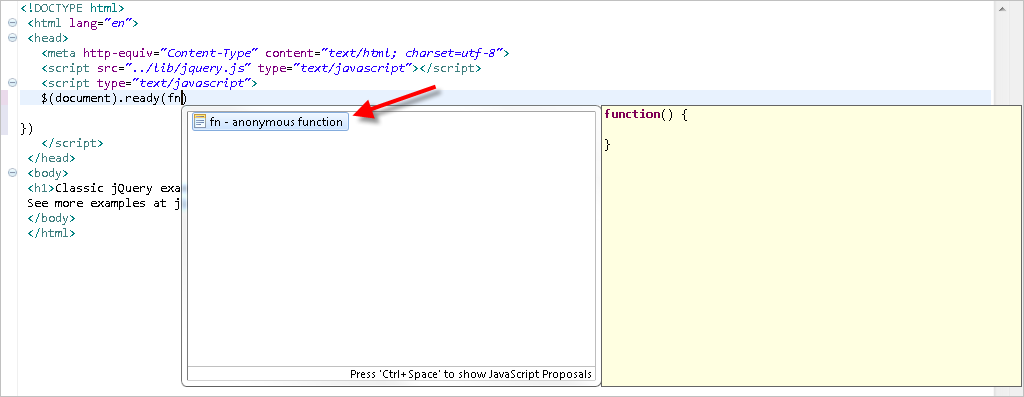
Task: Click the function() preview text in the yellow pane
Action: point(646,114)
